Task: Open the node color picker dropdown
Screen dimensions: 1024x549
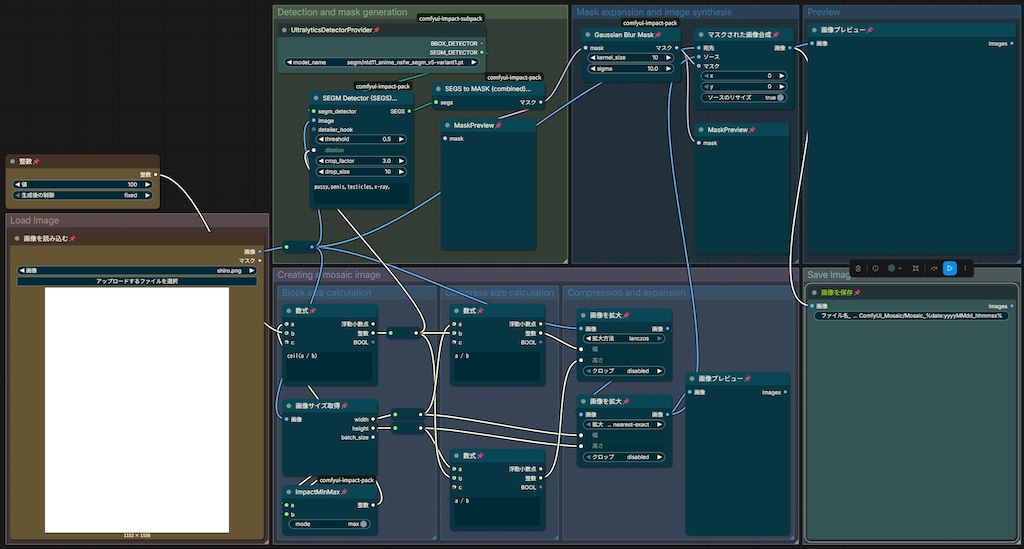Action: click(x=895, y=268)
